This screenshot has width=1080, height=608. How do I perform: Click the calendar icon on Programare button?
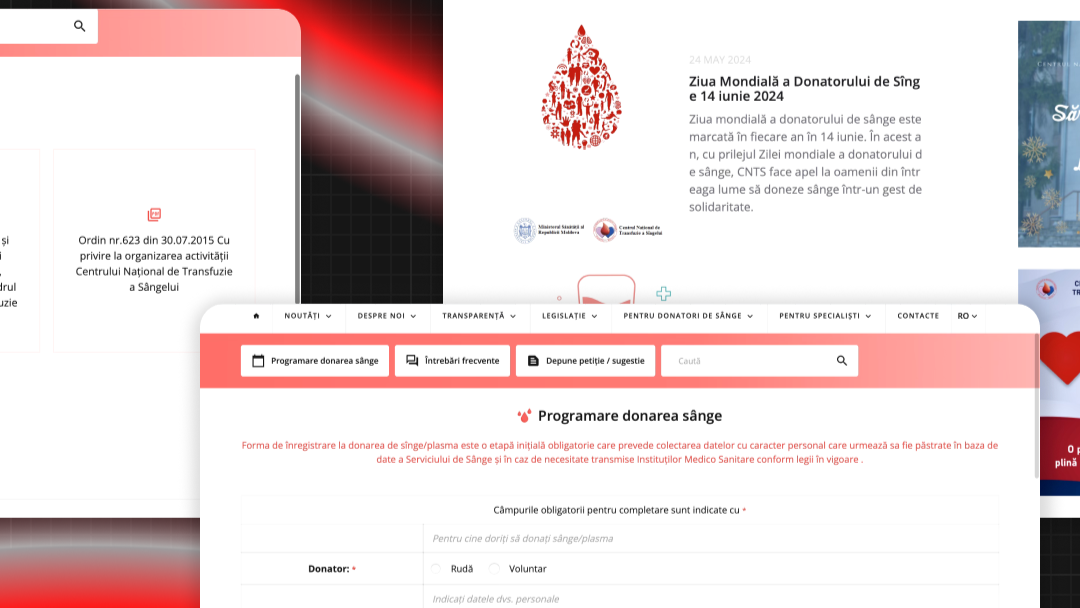coord(258,361)
